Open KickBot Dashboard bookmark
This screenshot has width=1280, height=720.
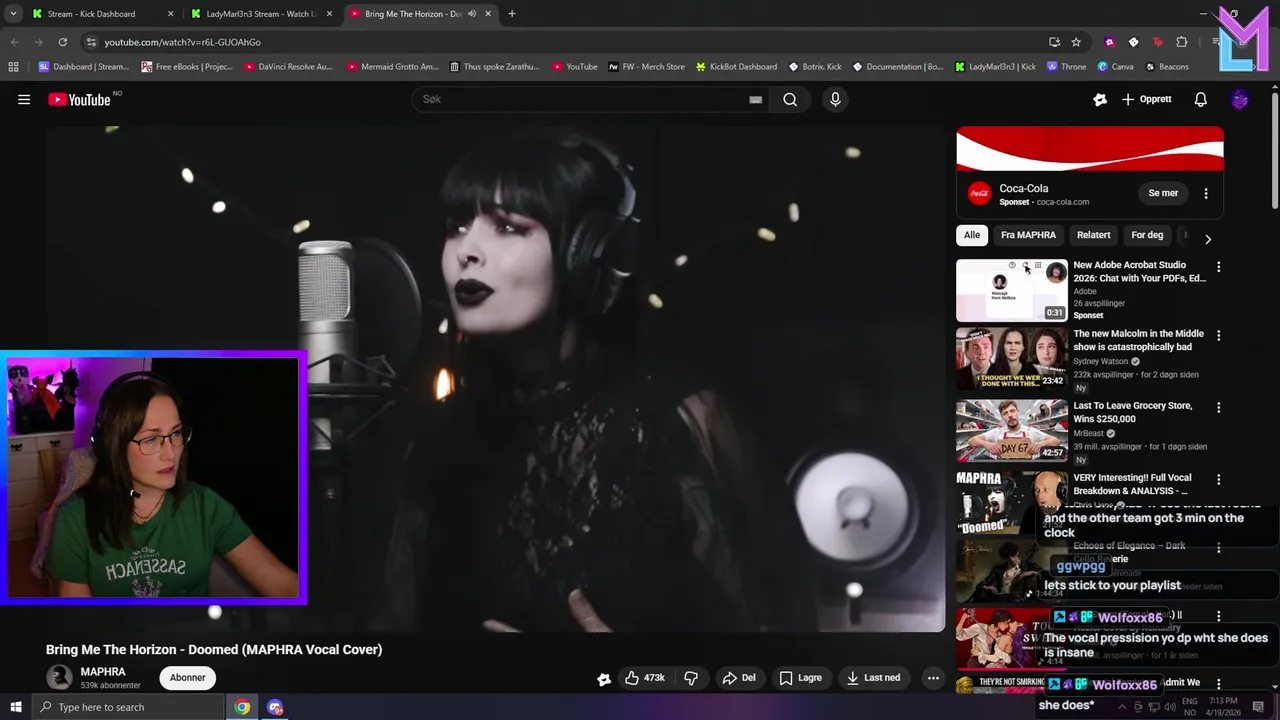click(x=735, y=67)
